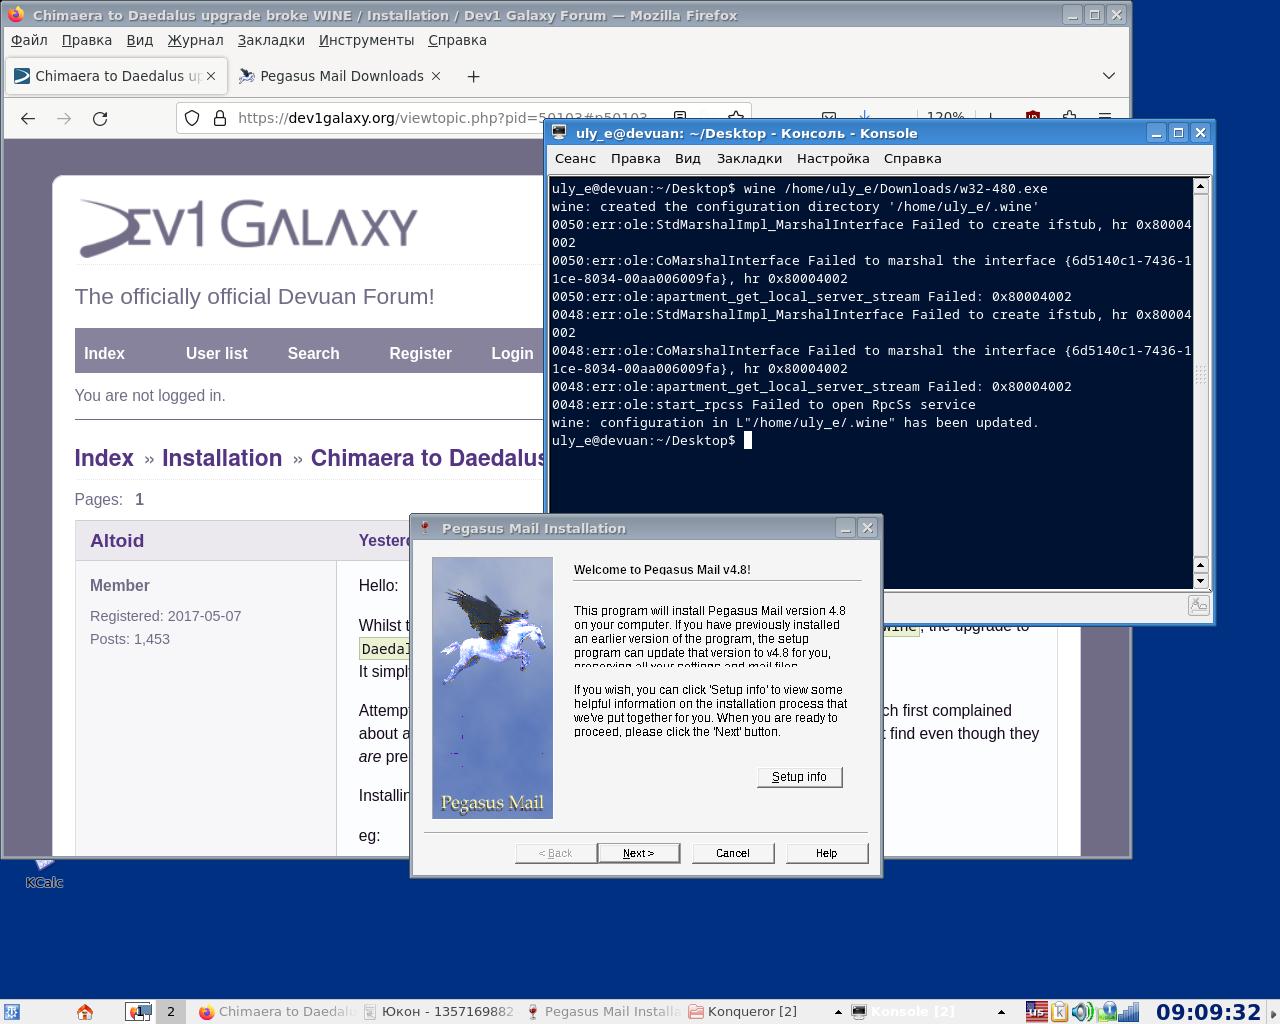Open Konsole Сеанс menu
1280x1024 pixels.
pyautogui.click(x=575, y=158)
